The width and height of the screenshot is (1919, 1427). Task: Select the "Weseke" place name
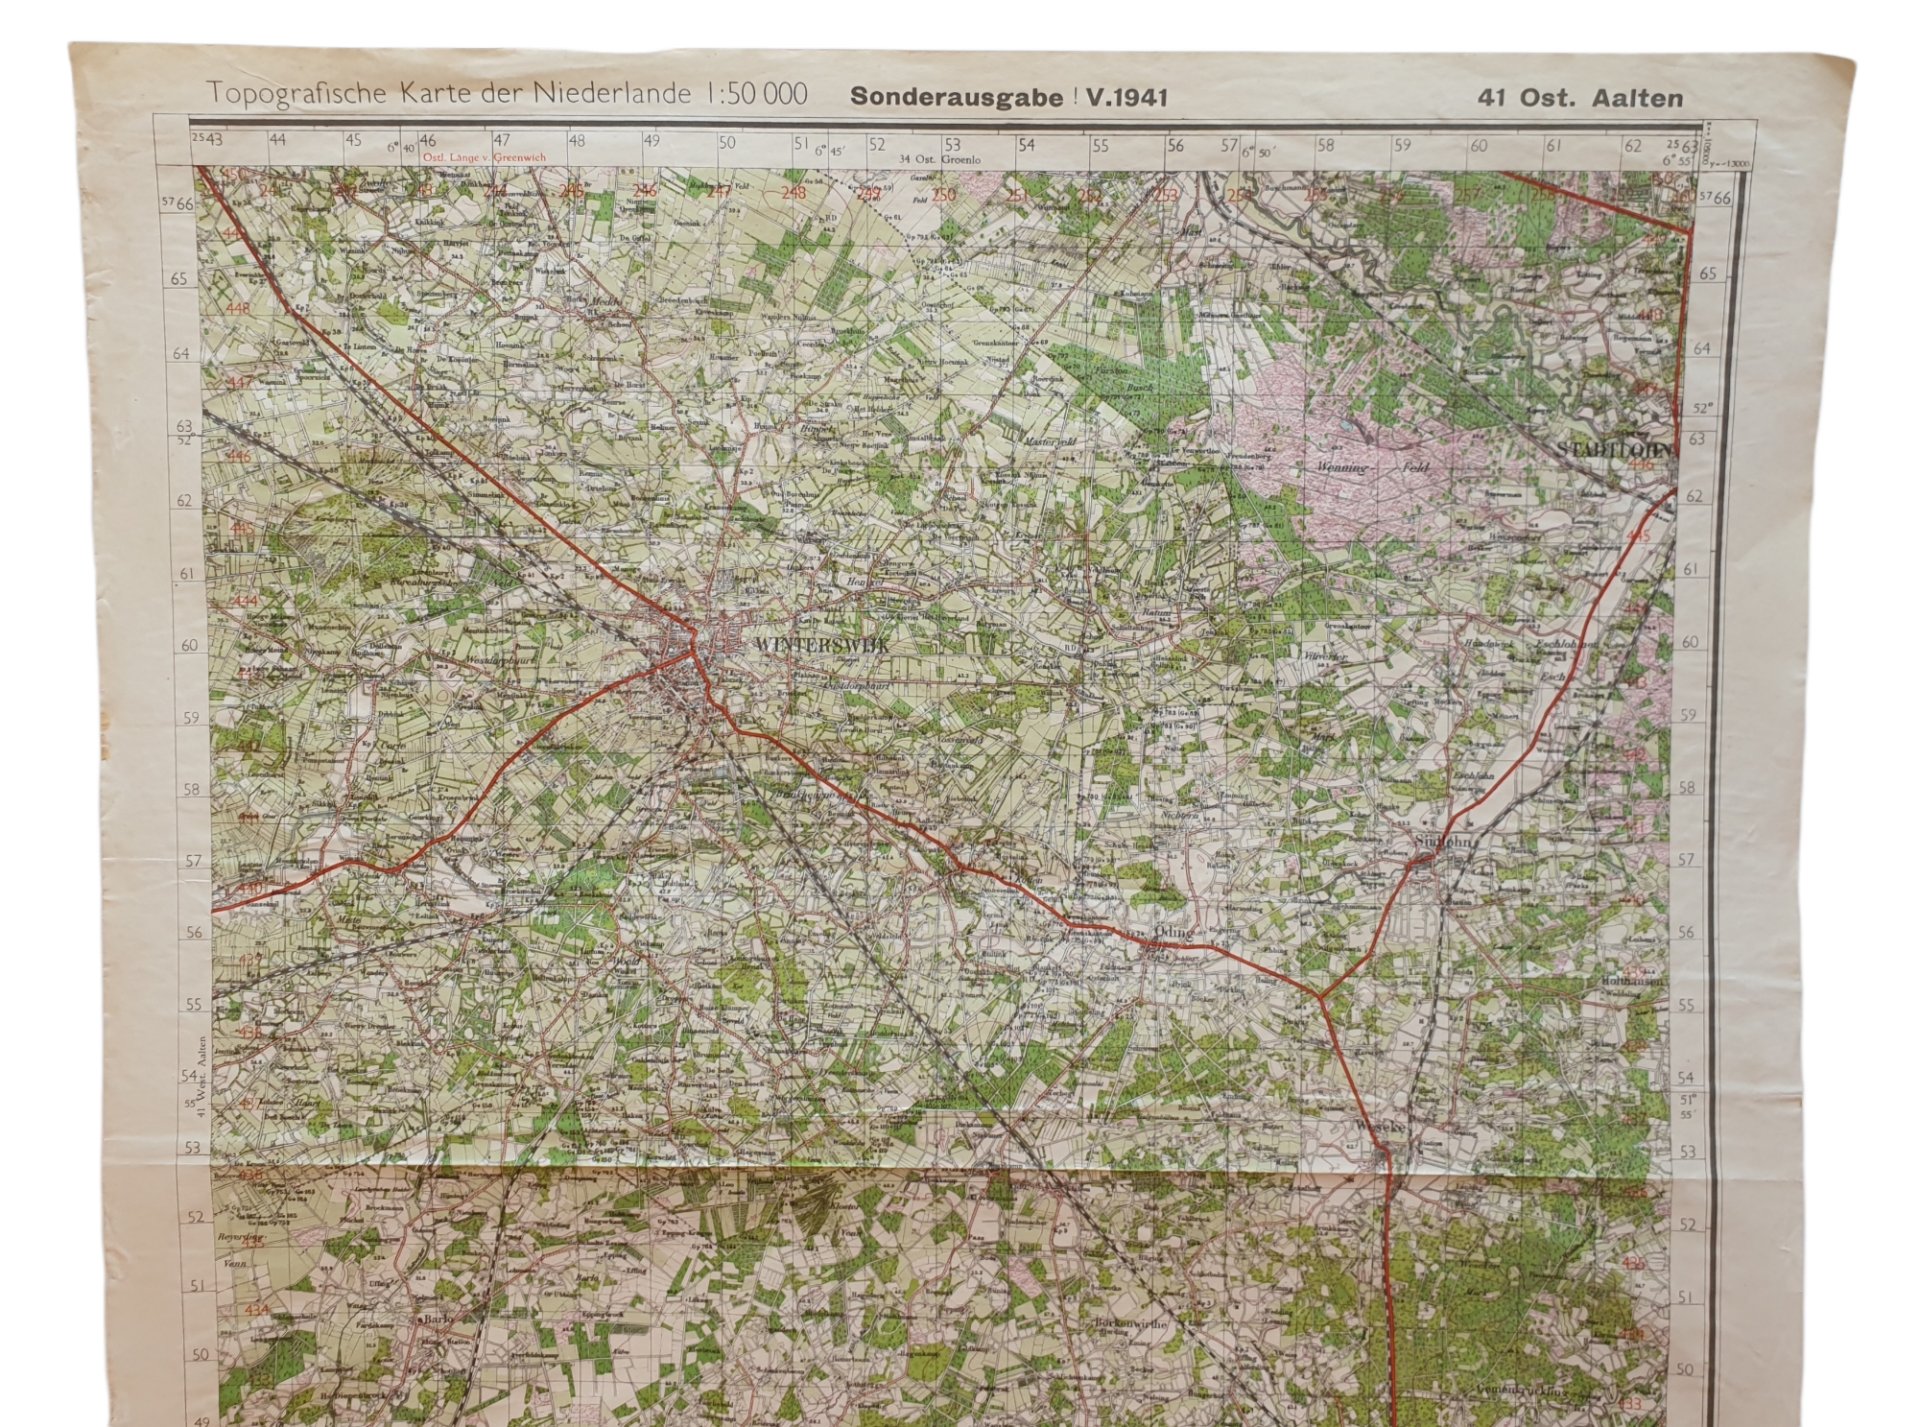pyautogui.click(x=1381, y=1125)
